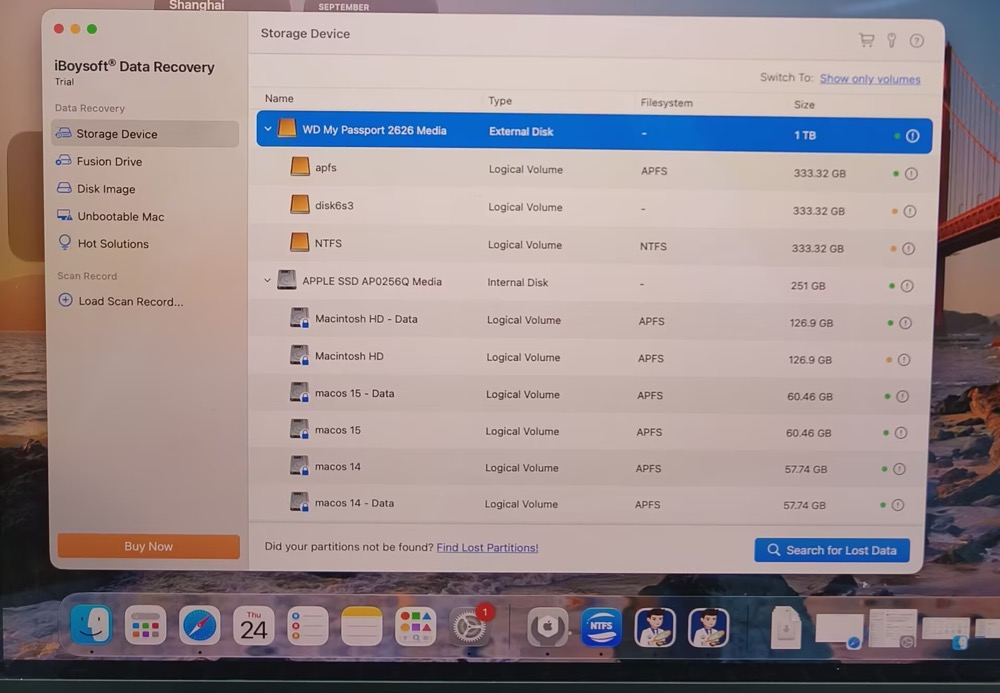Open Calendar showing 24 in the Dock

click(x=253, y=626)
